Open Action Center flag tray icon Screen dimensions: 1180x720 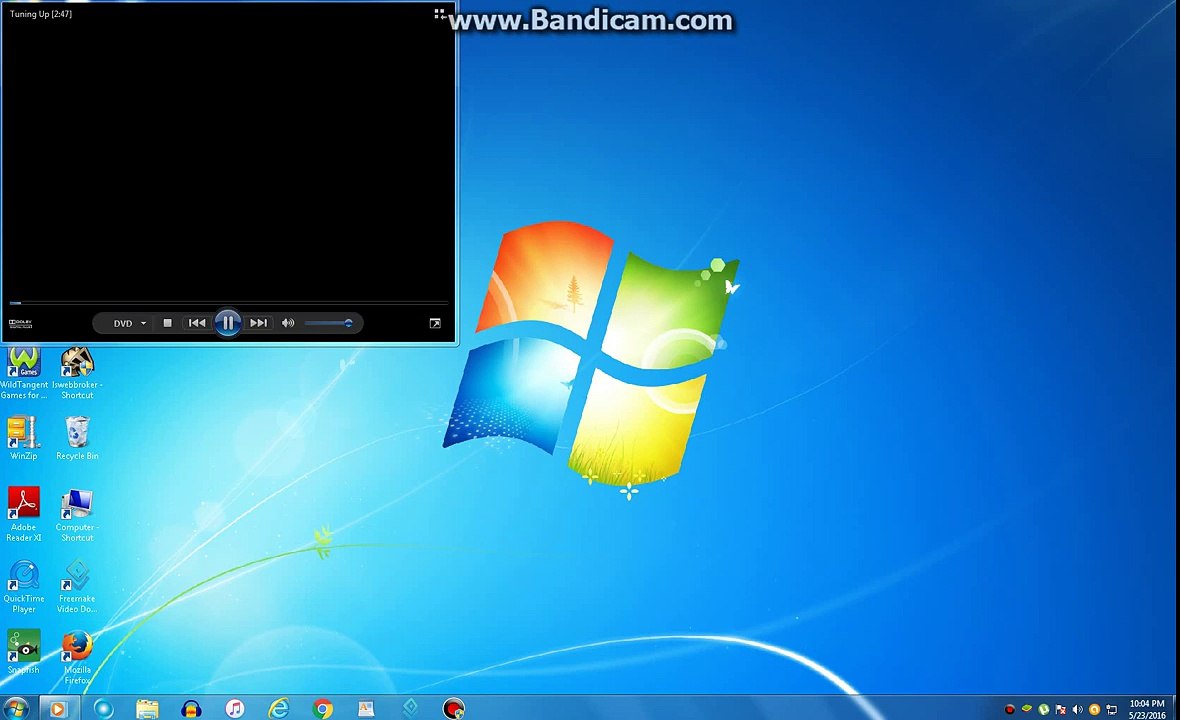pyautogui.click(x=1060, y=709)
